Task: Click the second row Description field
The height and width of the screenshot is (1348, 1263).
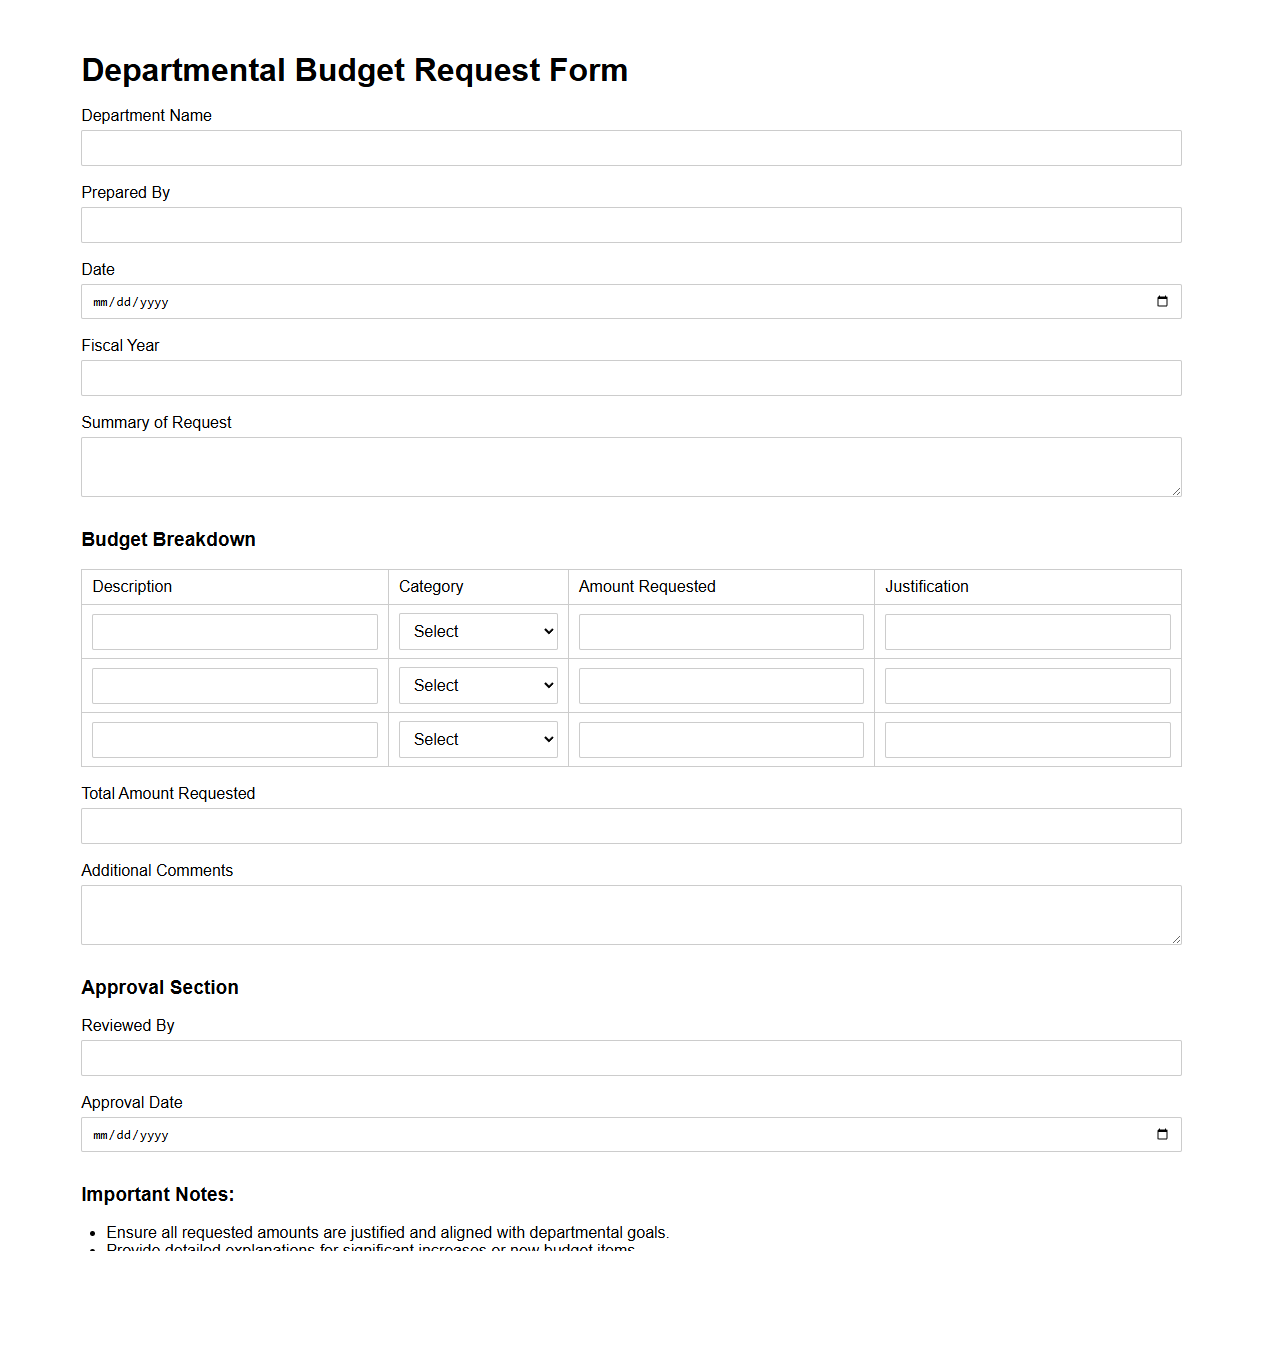Action: tap(235, 686)
